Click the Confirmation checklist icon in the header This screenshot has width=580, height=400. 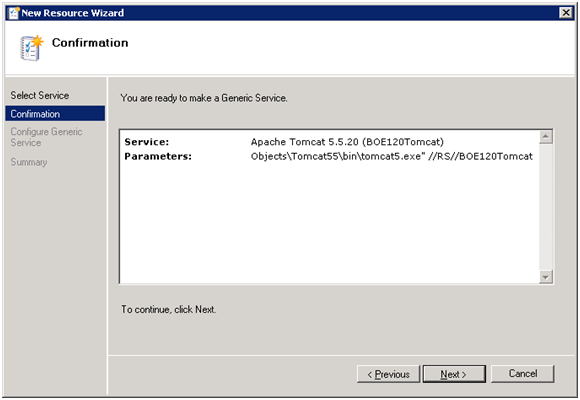(x=31, y=48)
